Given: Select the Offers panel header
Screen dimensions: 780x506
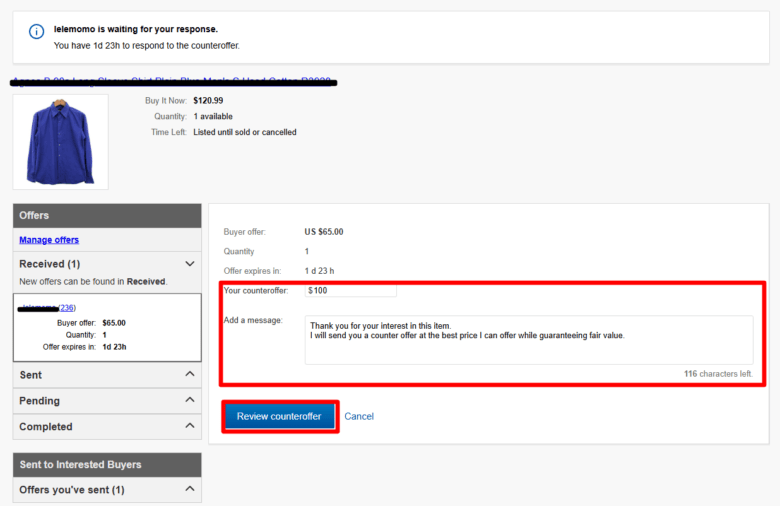Looking at the screenshot, I should tap(107, 215).
